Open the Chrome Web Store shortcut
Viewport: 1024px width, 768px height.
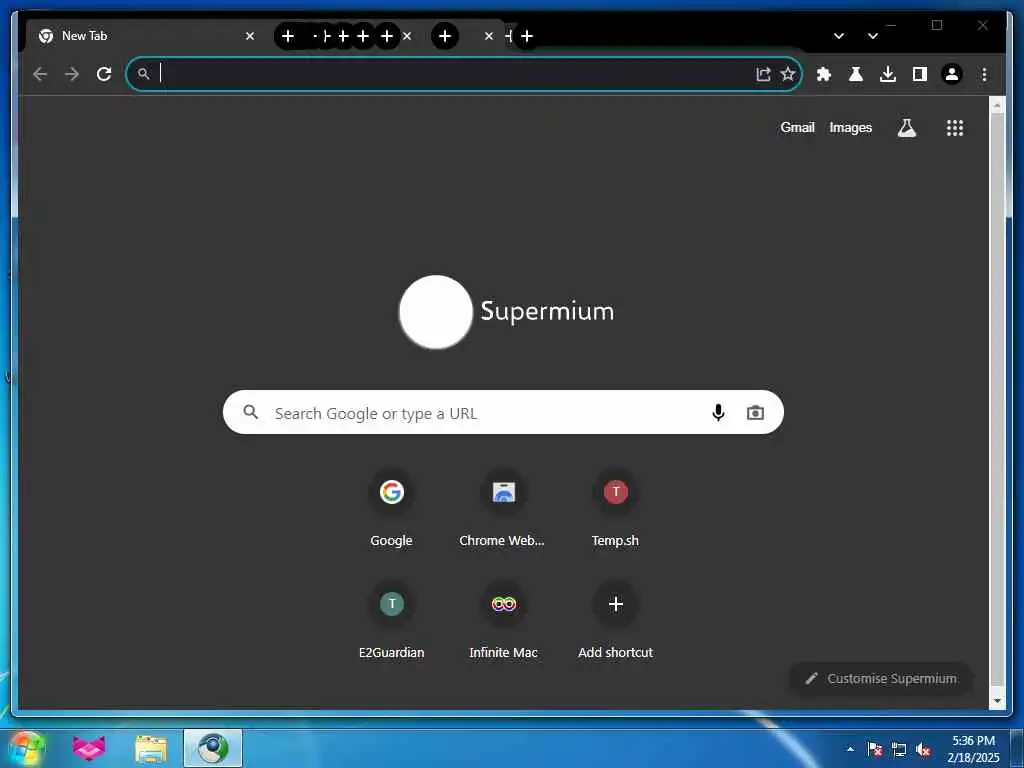pos(503,509)
